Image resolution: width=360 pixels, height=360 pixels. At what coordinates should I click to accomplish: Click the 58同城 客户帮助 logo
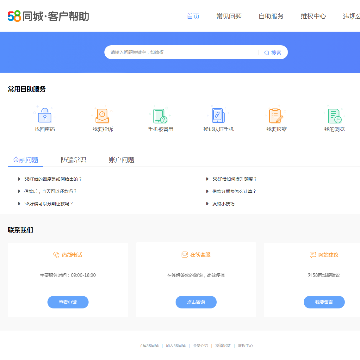tap(49, 16)
